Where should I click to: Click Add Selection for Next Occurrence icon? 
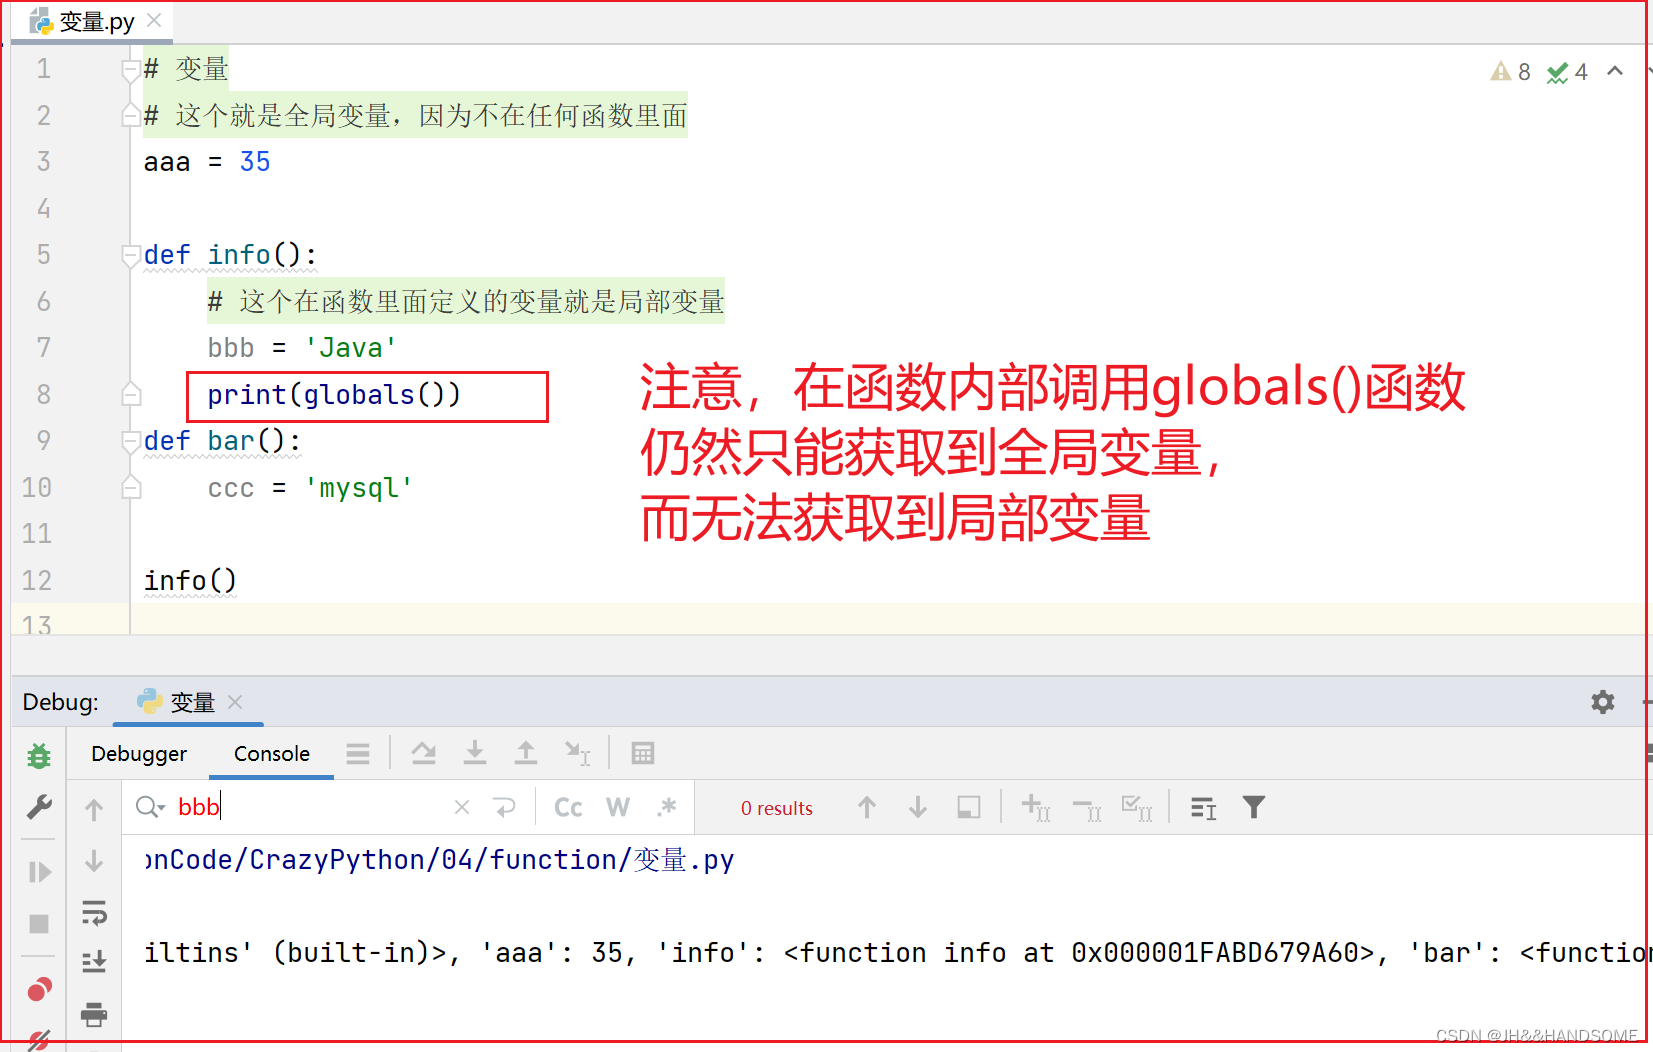(x=1036, y=807)
